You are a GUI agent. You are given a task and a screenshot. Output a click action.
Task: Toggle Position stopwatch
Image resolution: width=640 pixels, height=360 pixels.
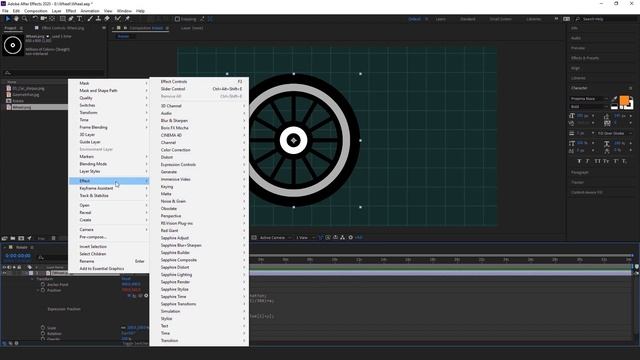tap(43, 290)
